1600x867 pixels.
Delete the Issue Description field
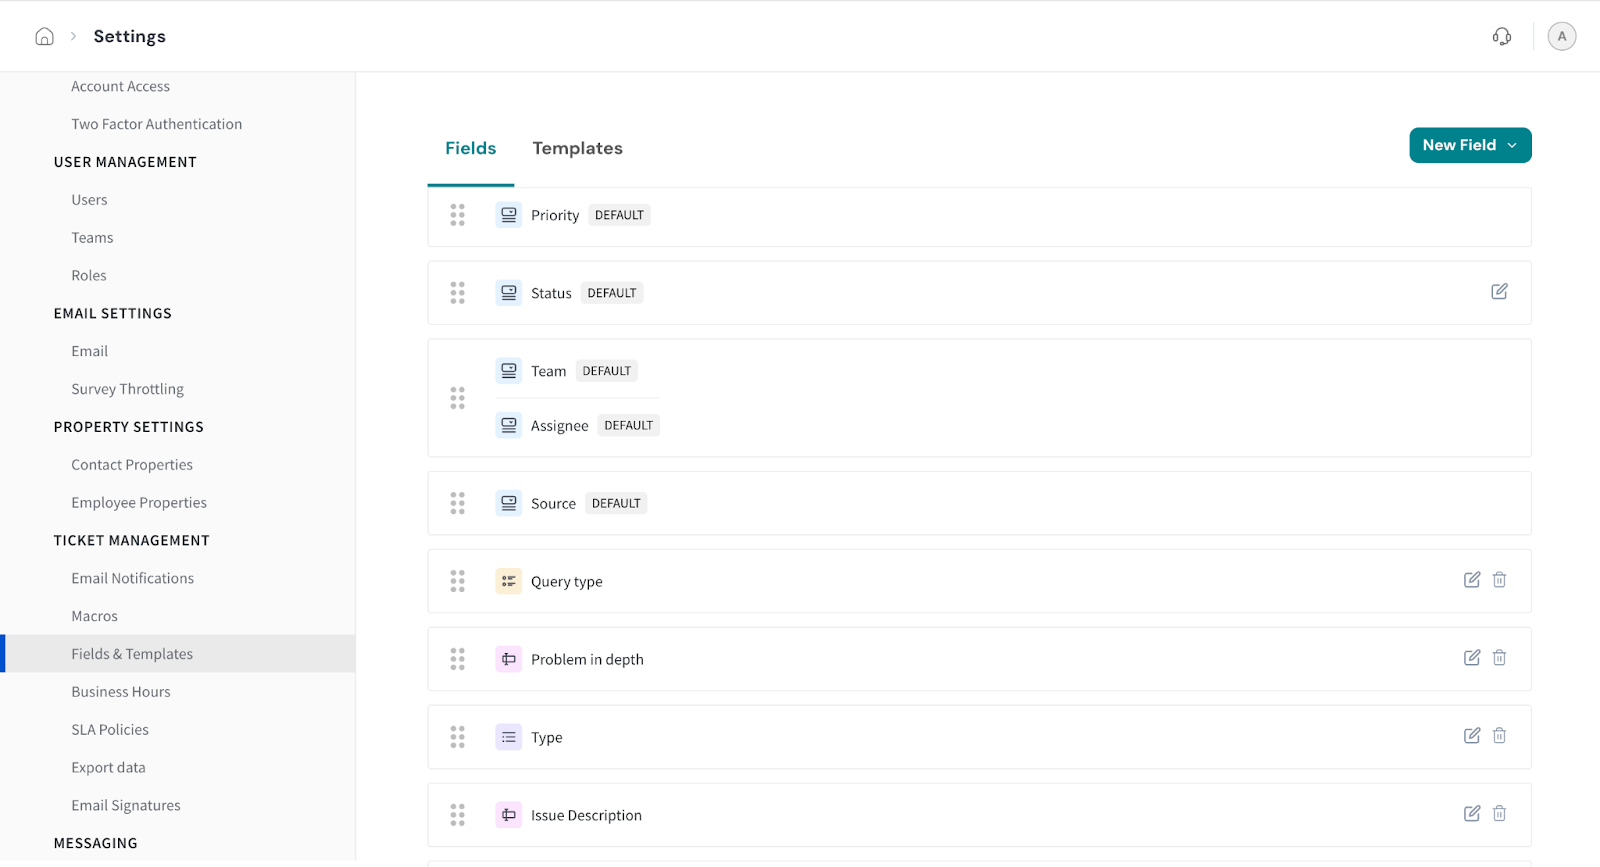click(1499, 814)
